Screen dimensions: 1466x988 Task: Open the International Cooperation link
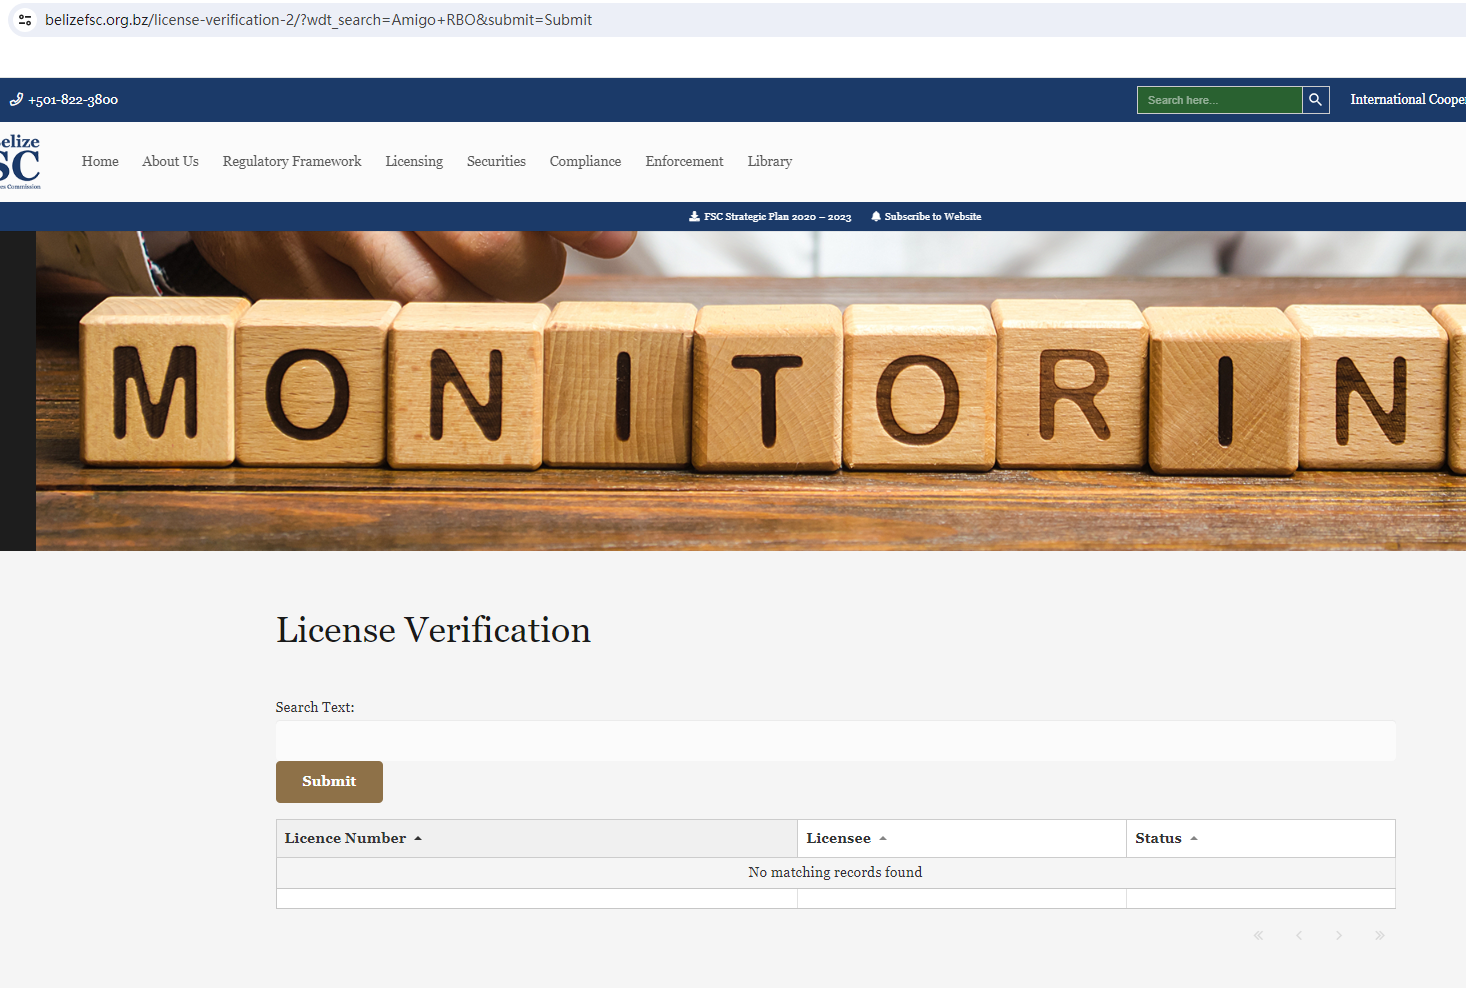click(1408, 100)
